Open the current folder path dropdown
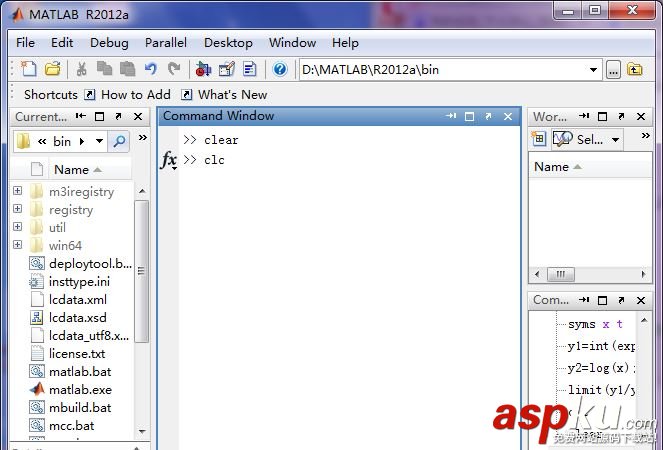 pos(593,70)
